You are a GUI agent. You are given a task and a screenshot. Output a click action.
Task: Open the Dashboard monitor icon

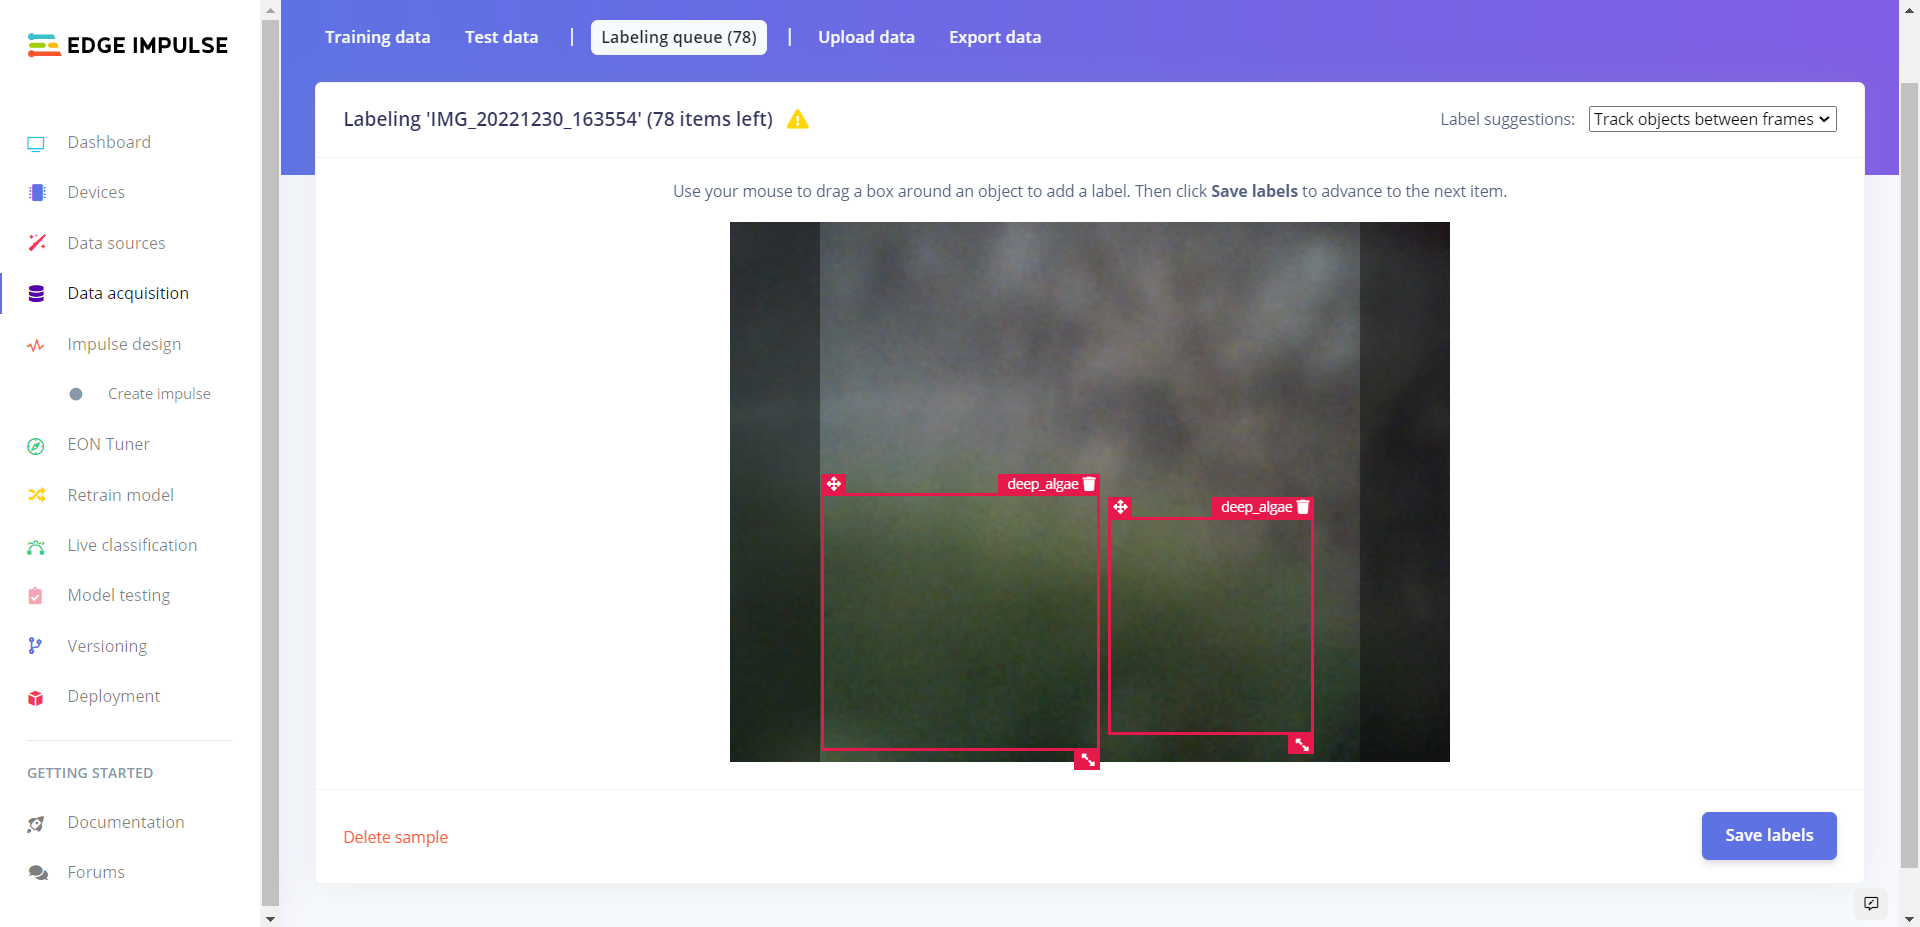[x=36, y=143]
